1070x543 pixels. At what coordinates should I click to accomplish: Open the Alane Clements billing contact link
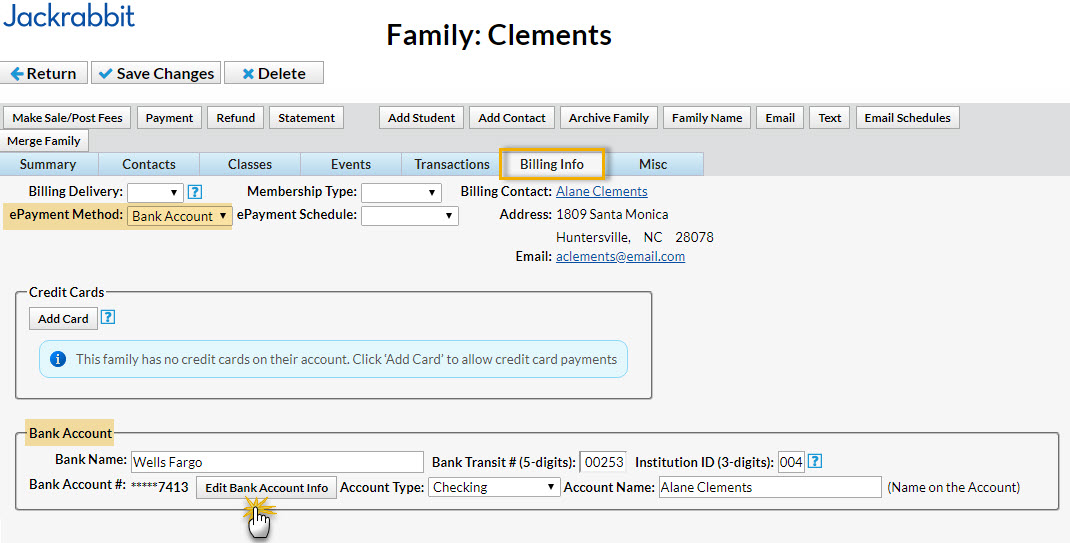click(x=601, y=191)
